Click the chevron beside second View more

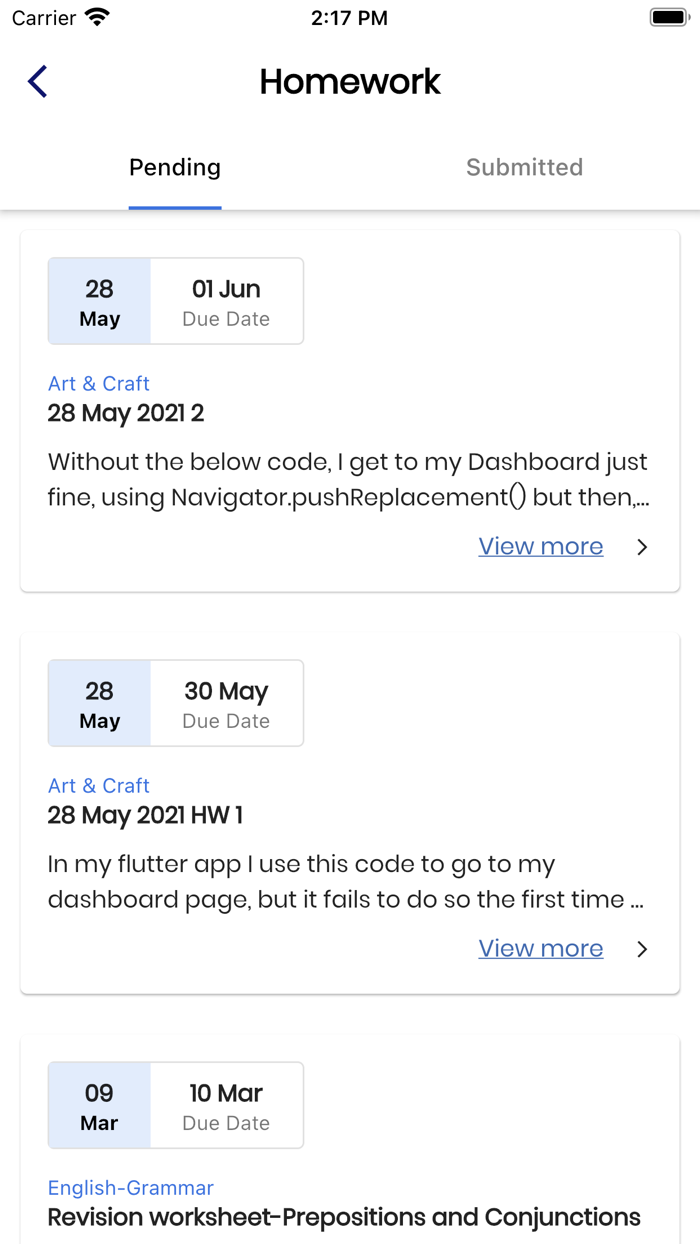coord(643,949)
